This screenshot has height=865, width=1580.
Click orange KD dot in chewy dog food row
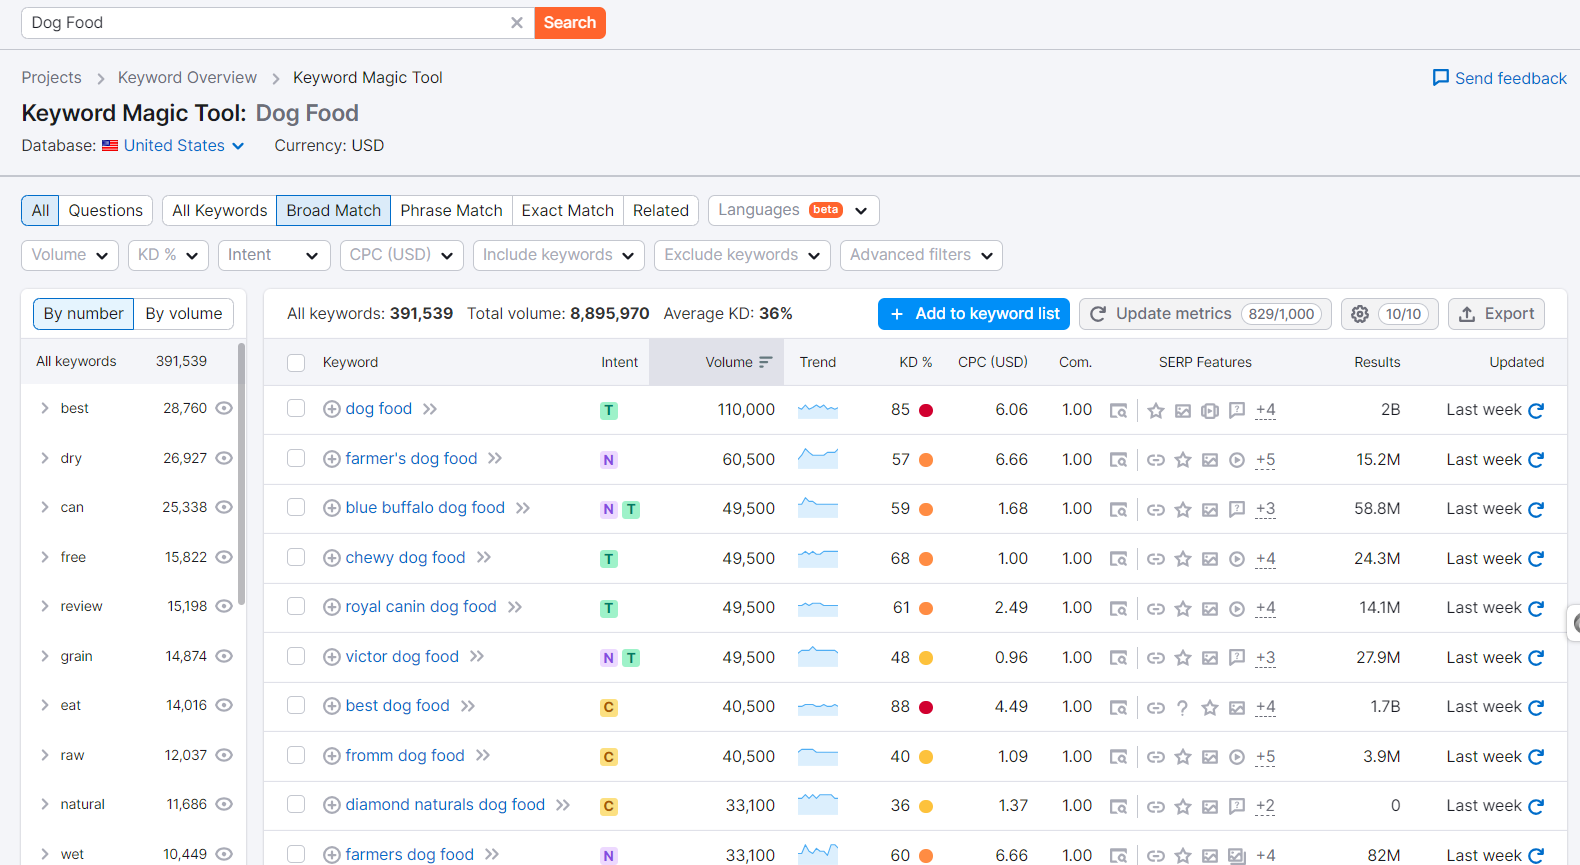coord(926,559)
